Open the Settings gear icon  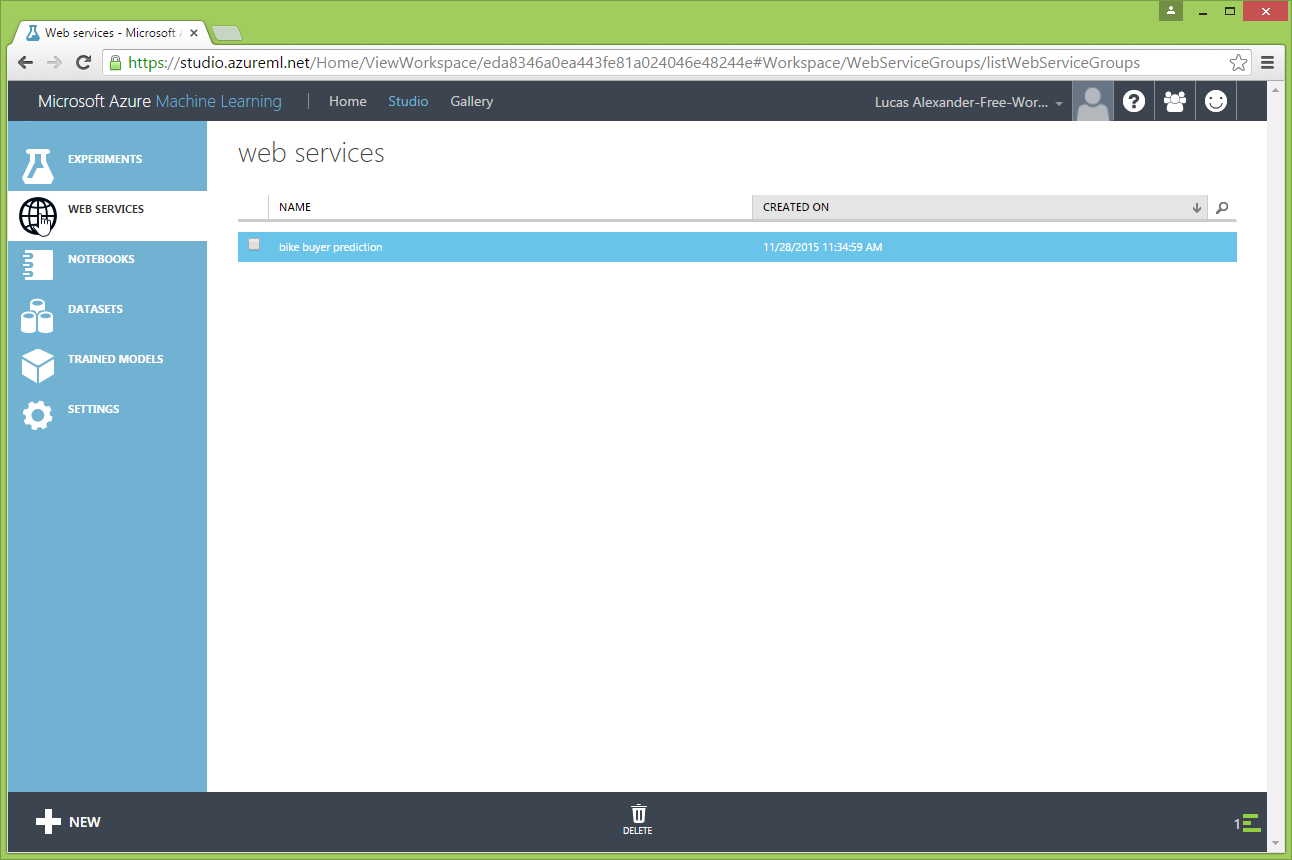click(37, 415)
